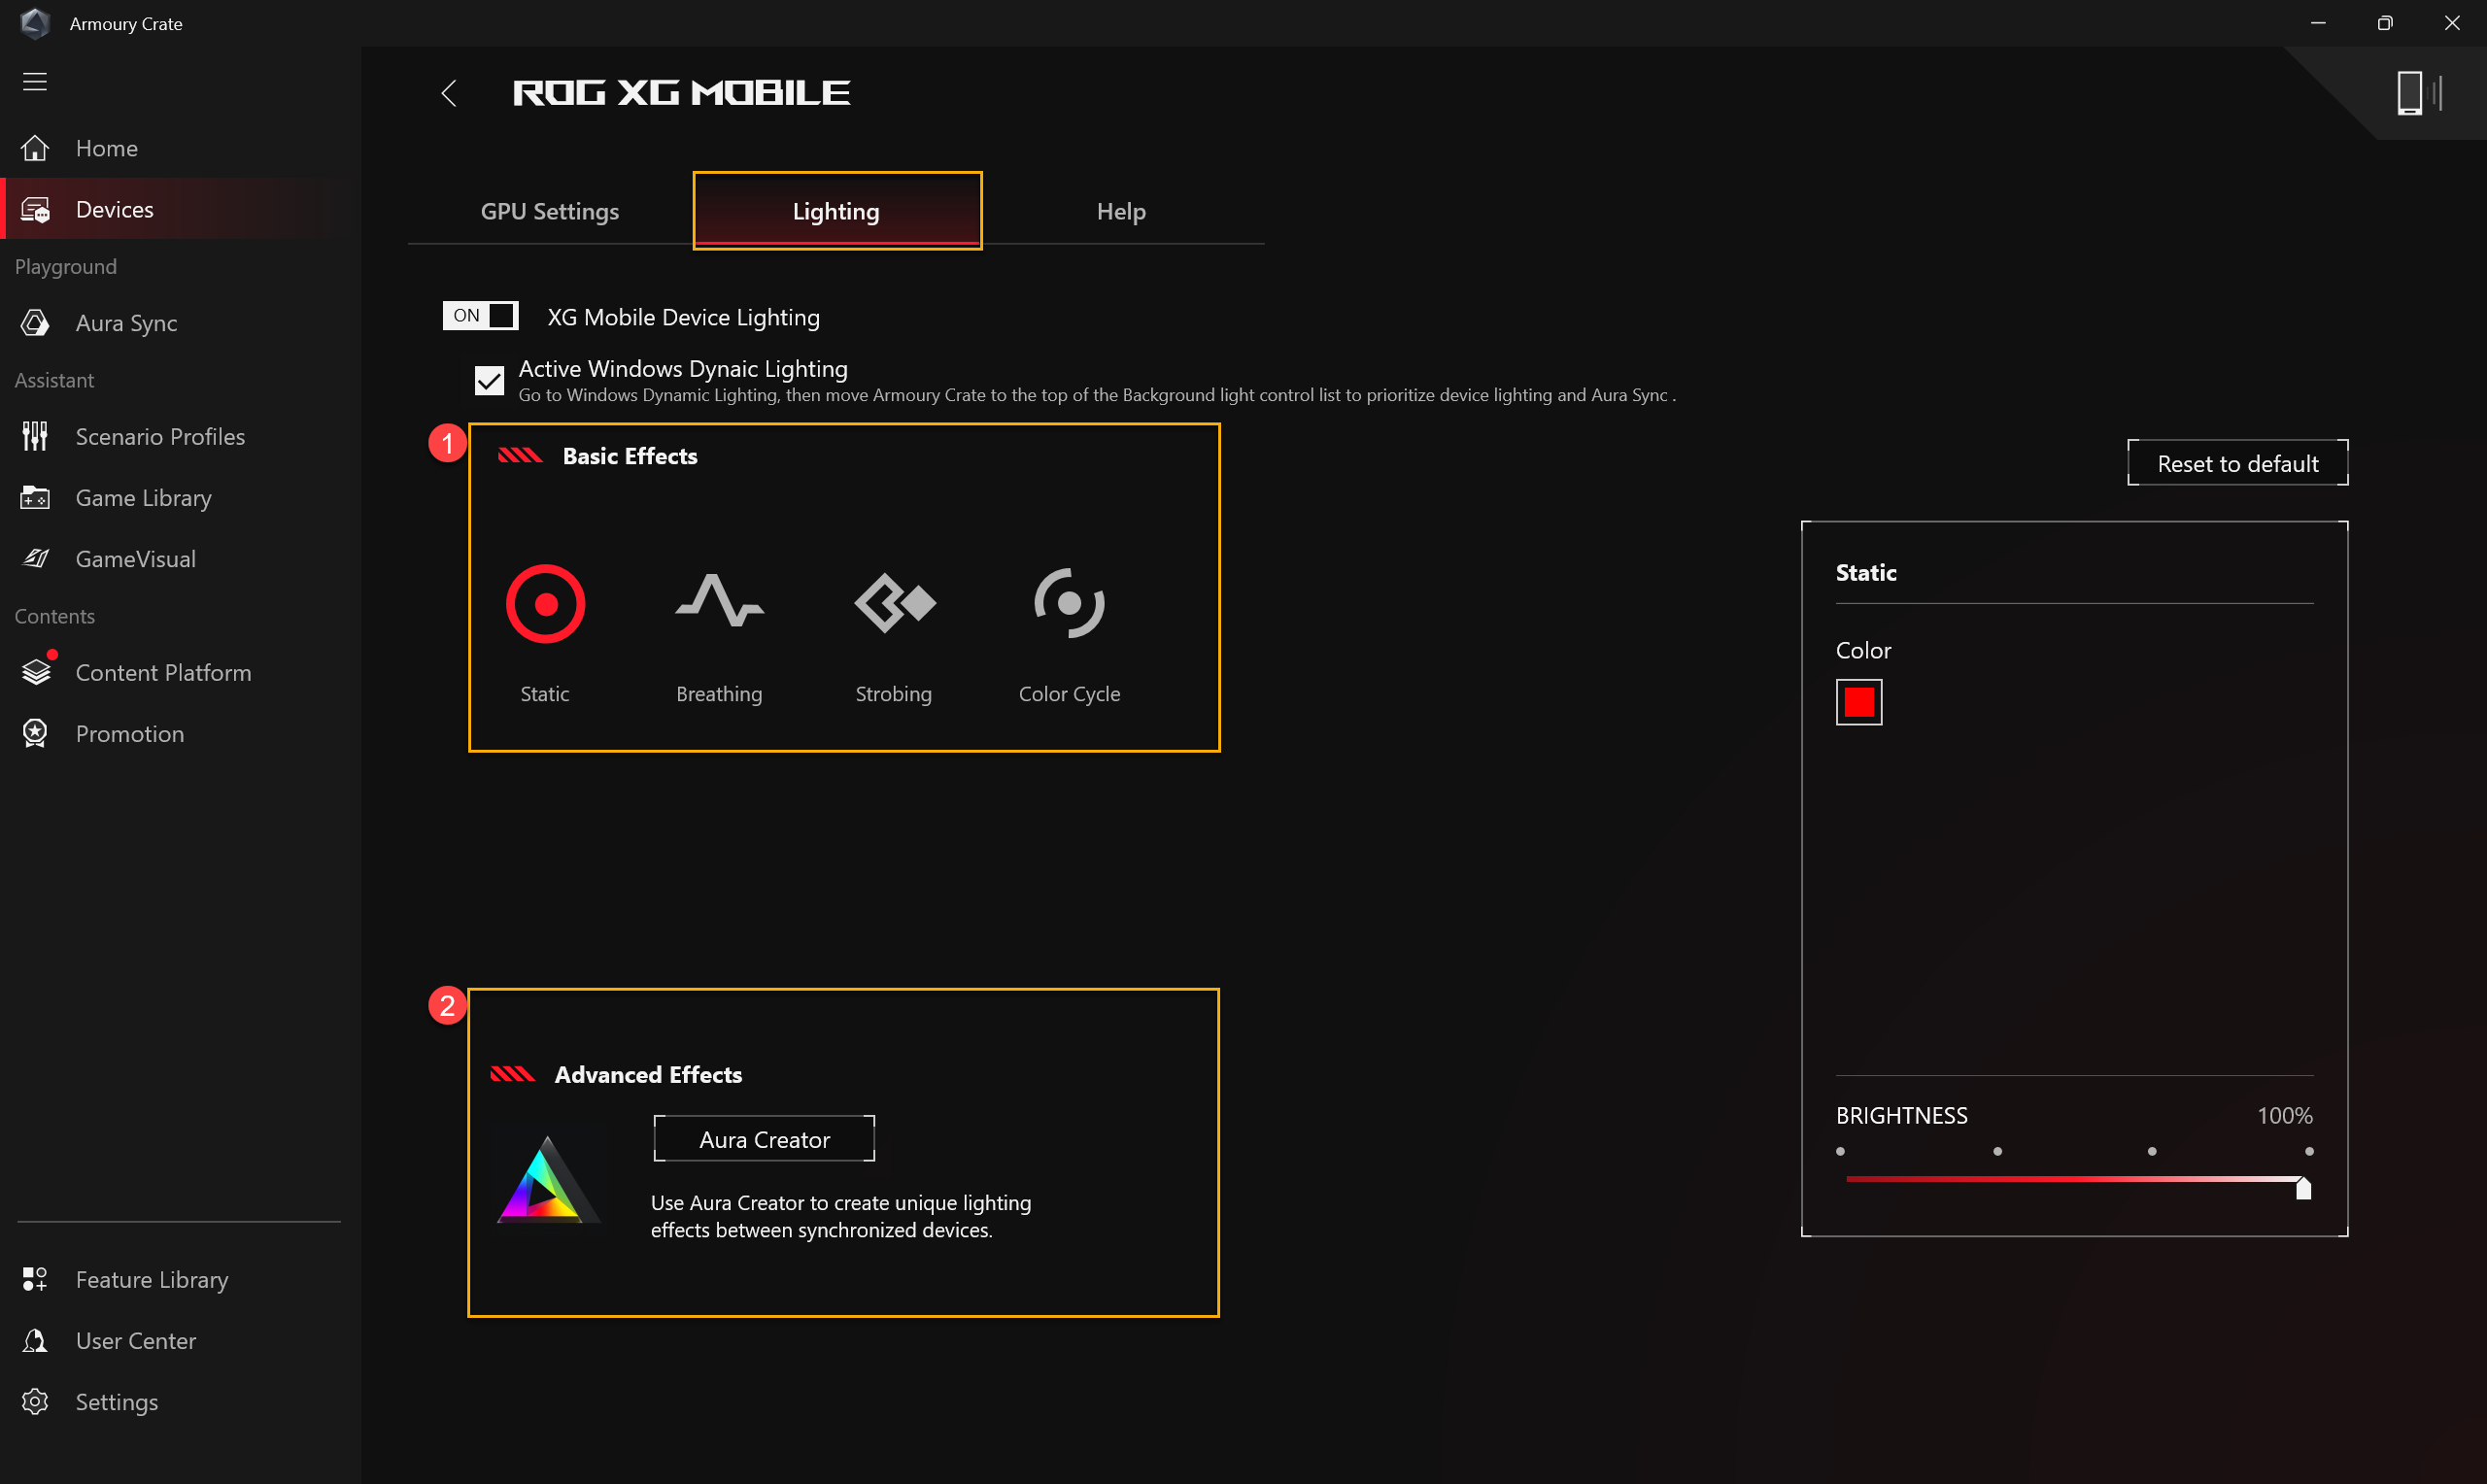Click the Aura Creator description text
Image resolution: width=2487 pixels, height=1484 pixels.
tap(841, 1216)
